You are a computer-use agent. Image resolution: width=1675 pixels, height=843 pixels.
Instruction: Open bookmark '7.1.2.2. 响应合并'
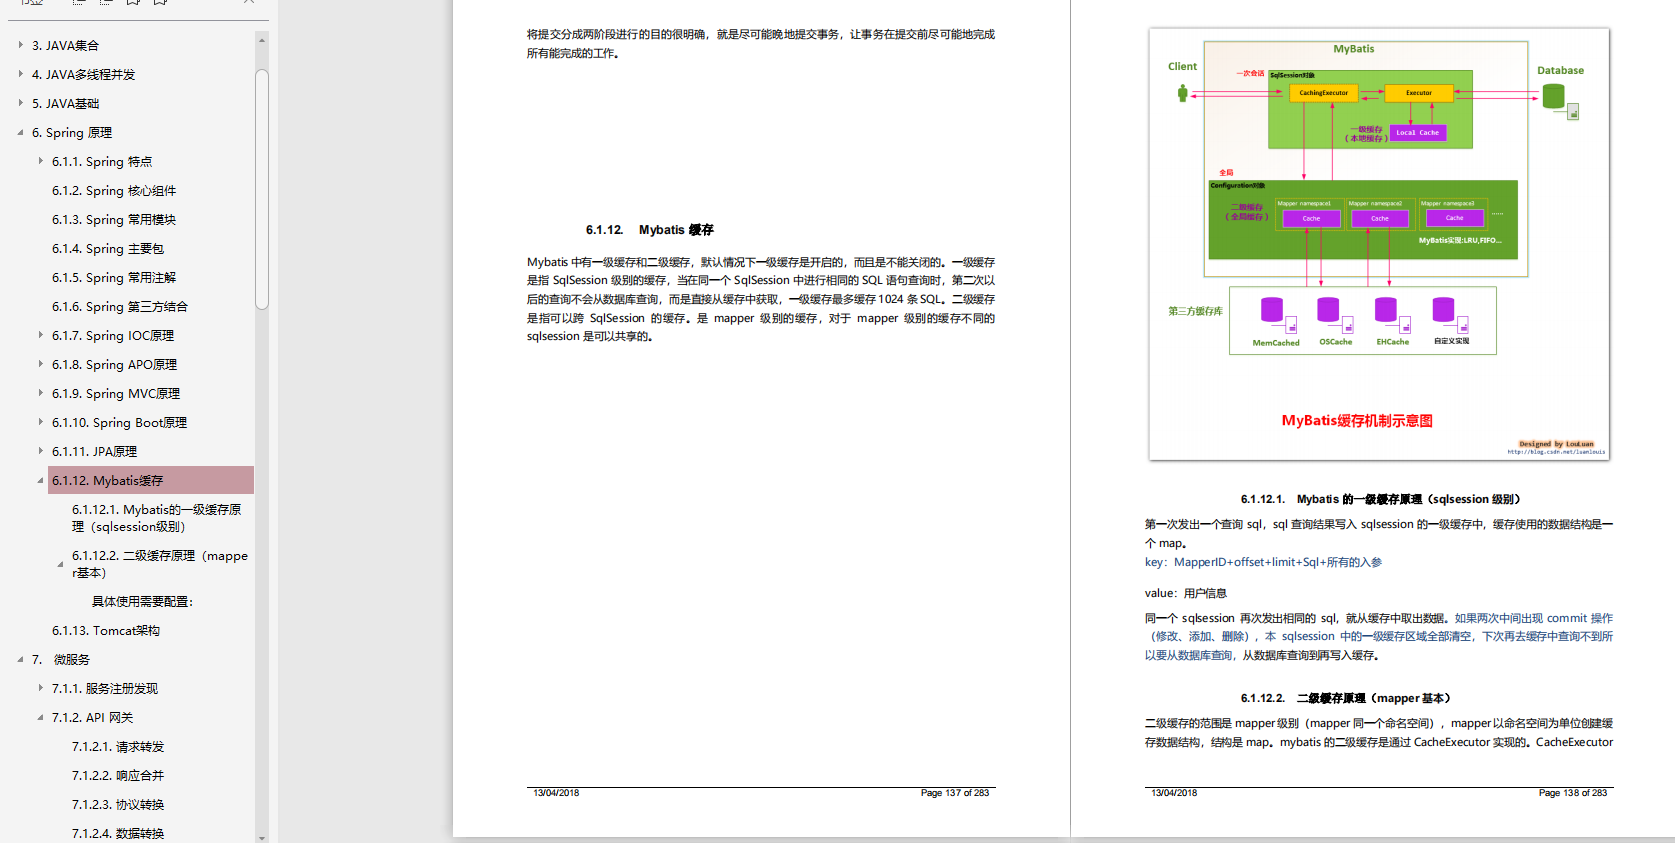coord(118,775)
